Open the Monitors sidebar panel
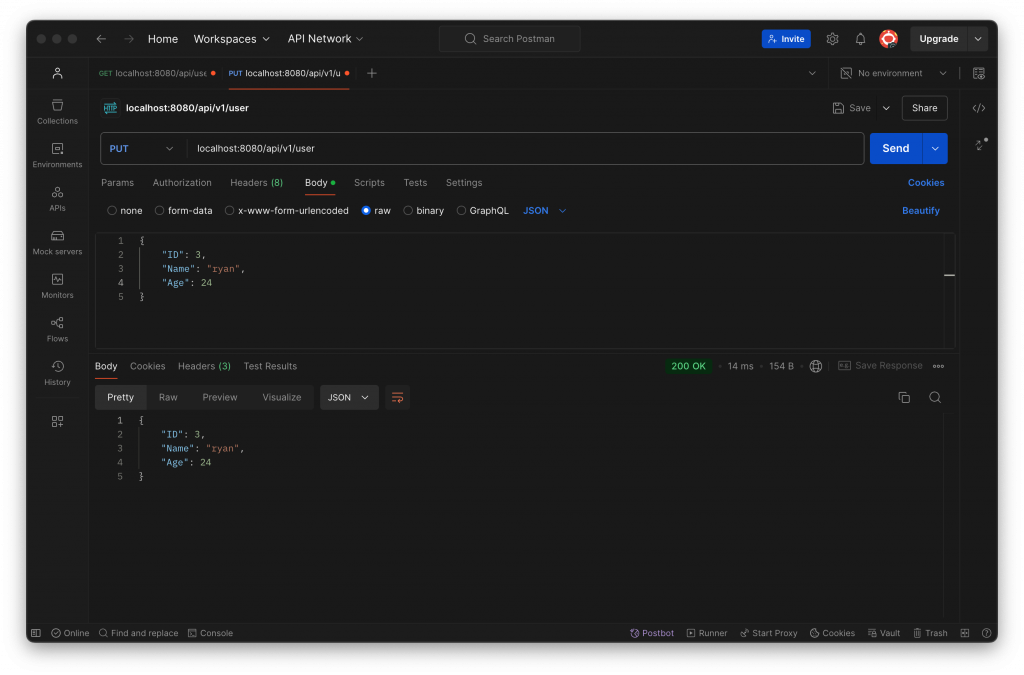 coord(57,286)
